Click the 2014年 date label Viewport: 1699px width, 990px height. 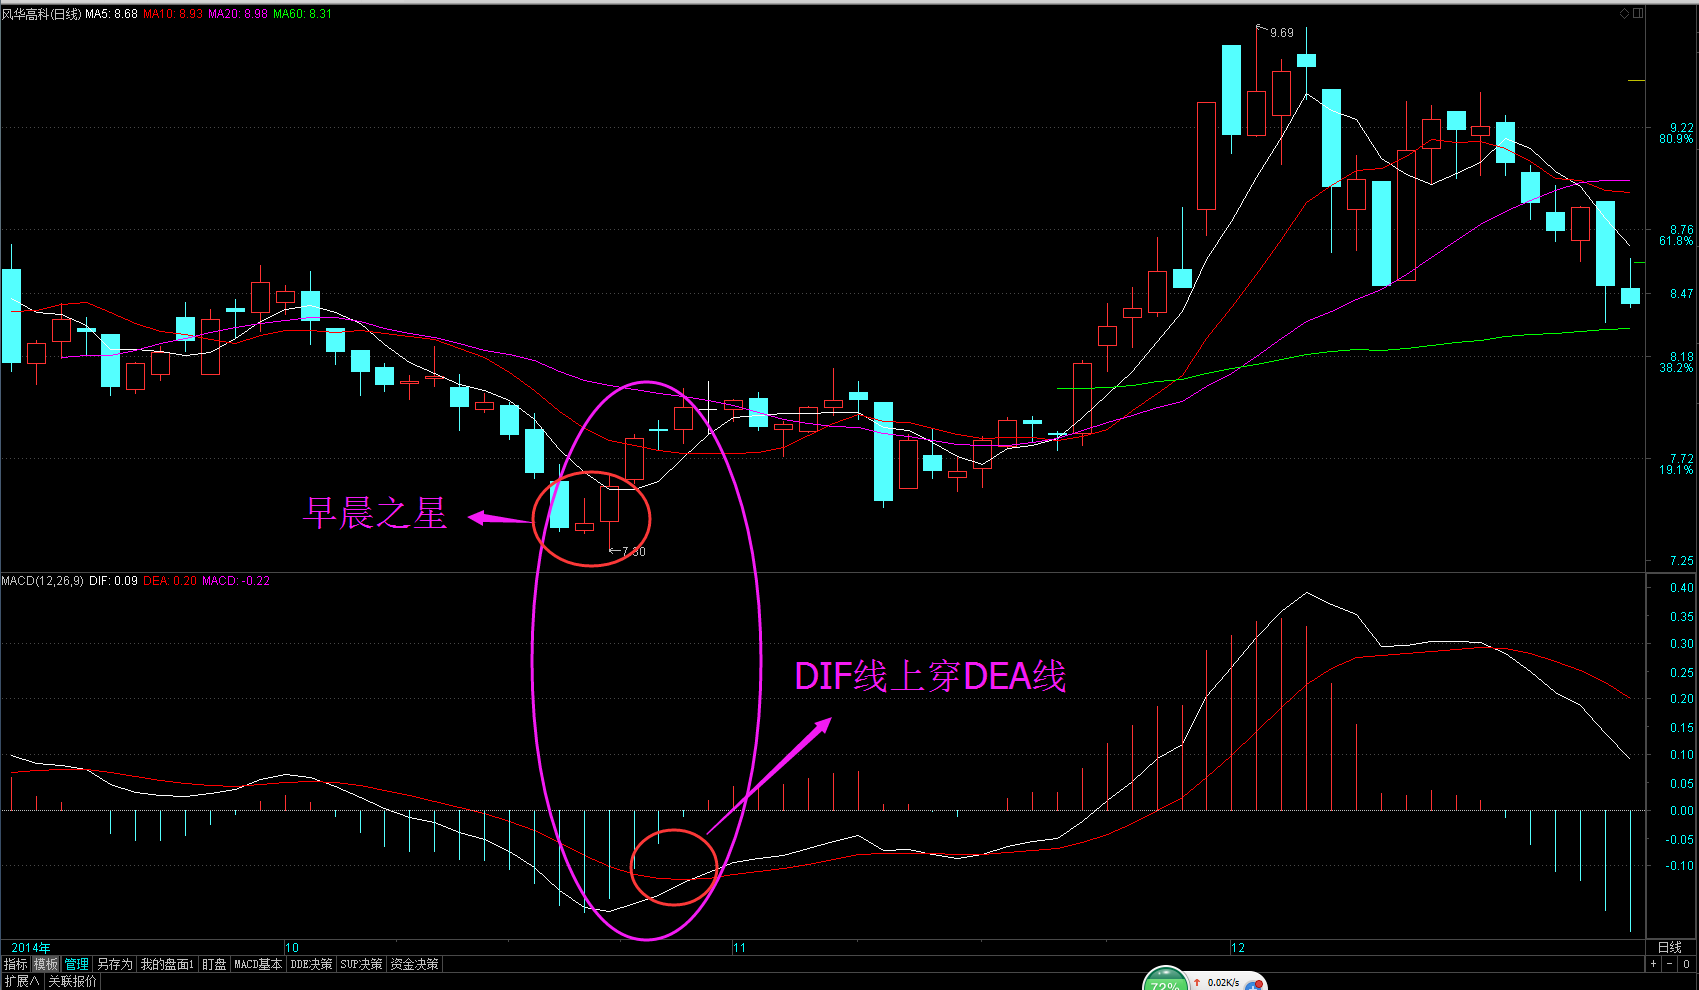pos(30,947)
